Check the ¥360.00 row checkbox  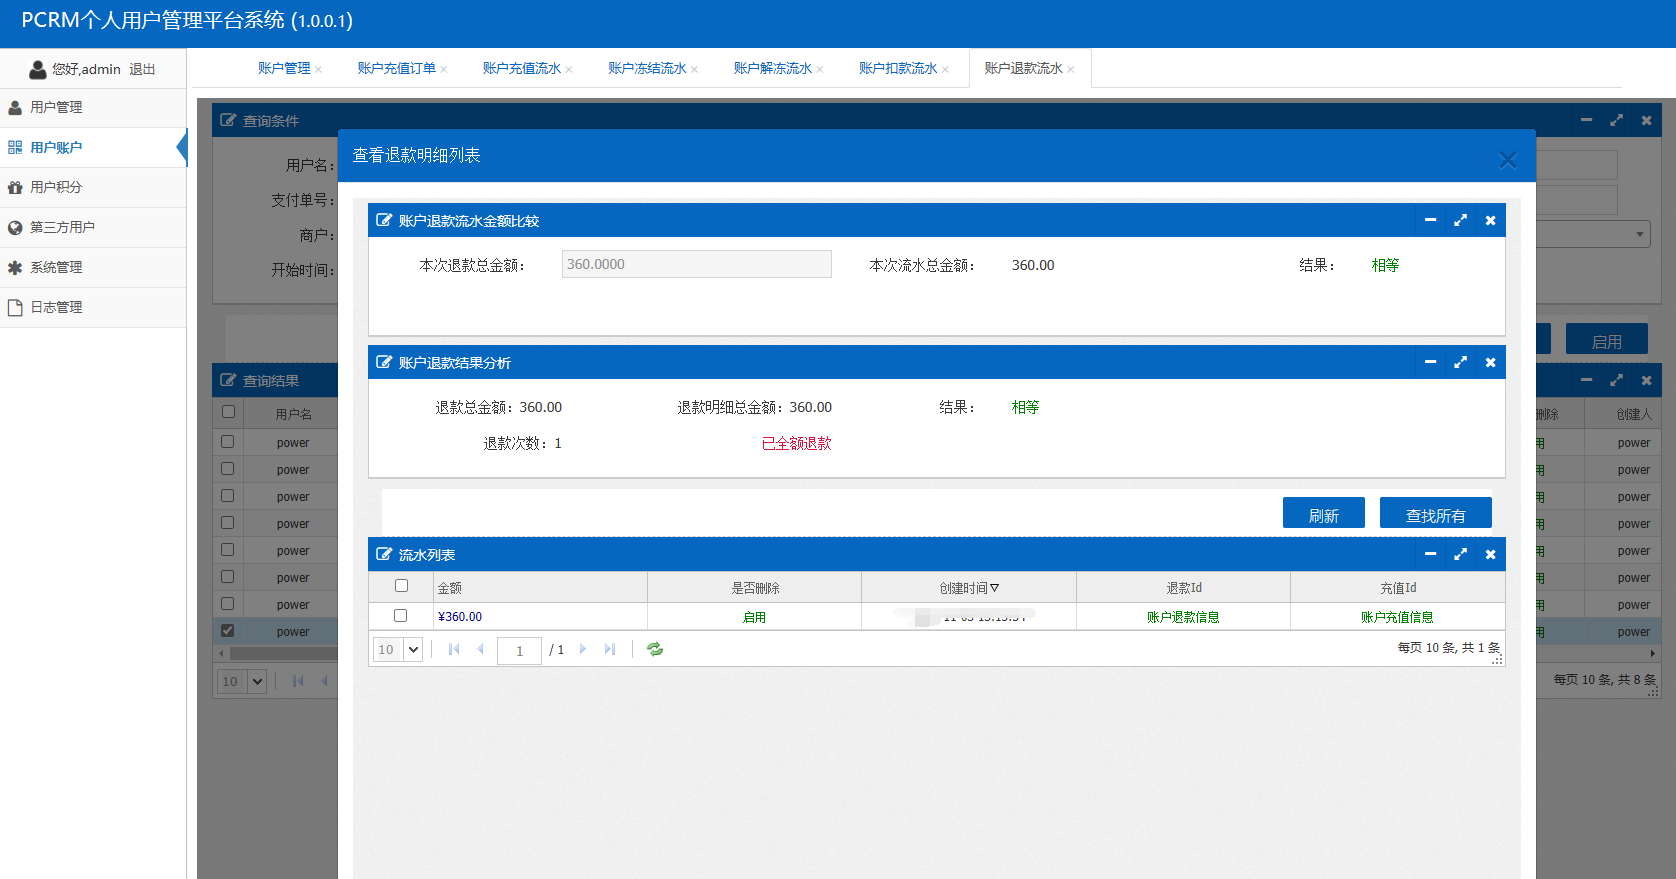coord(401,616)
